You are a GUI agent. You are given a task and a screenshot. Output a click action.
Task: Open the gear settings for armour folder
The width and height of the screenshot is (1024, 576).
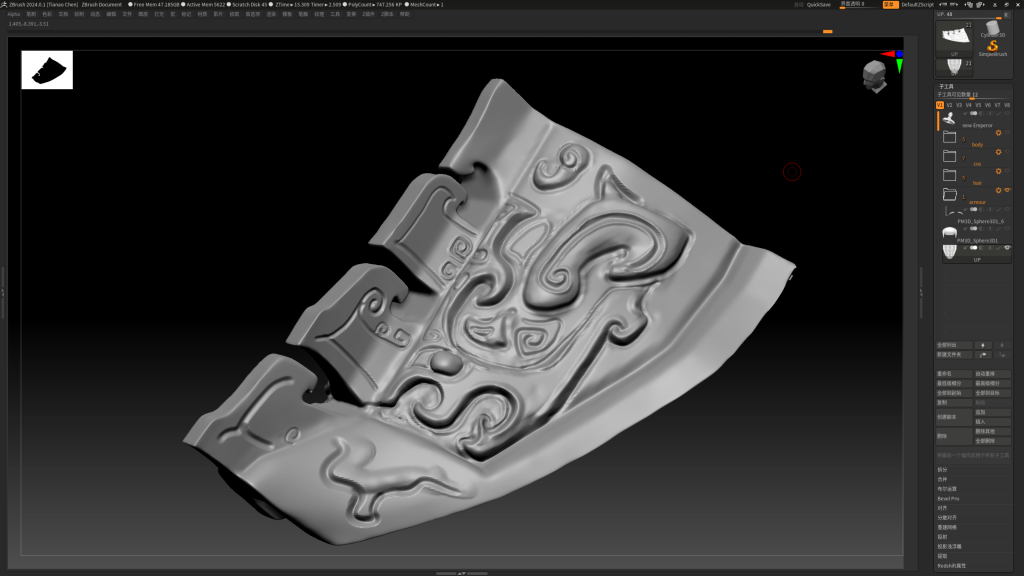pos(998,190)
